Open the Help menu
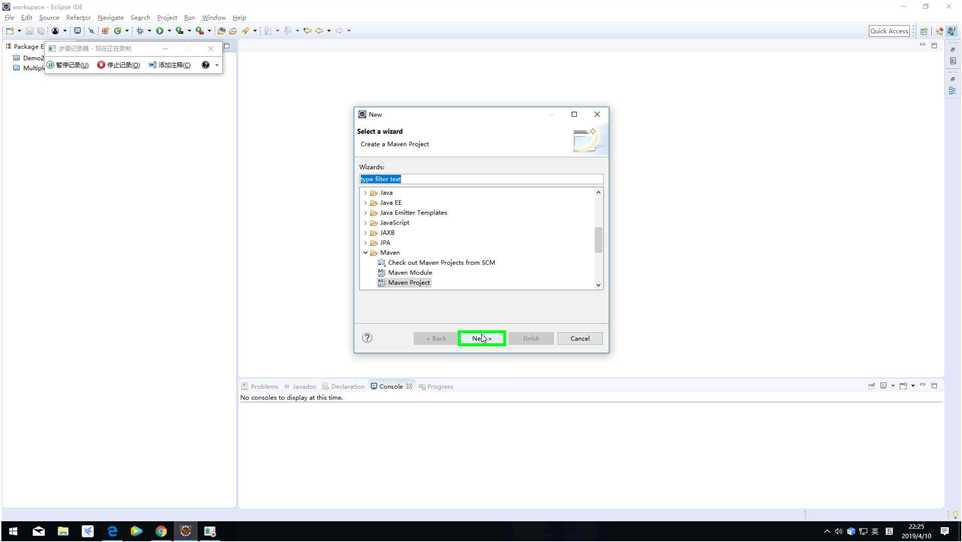Viewport: 962px width, 542px height. [239, 18]
